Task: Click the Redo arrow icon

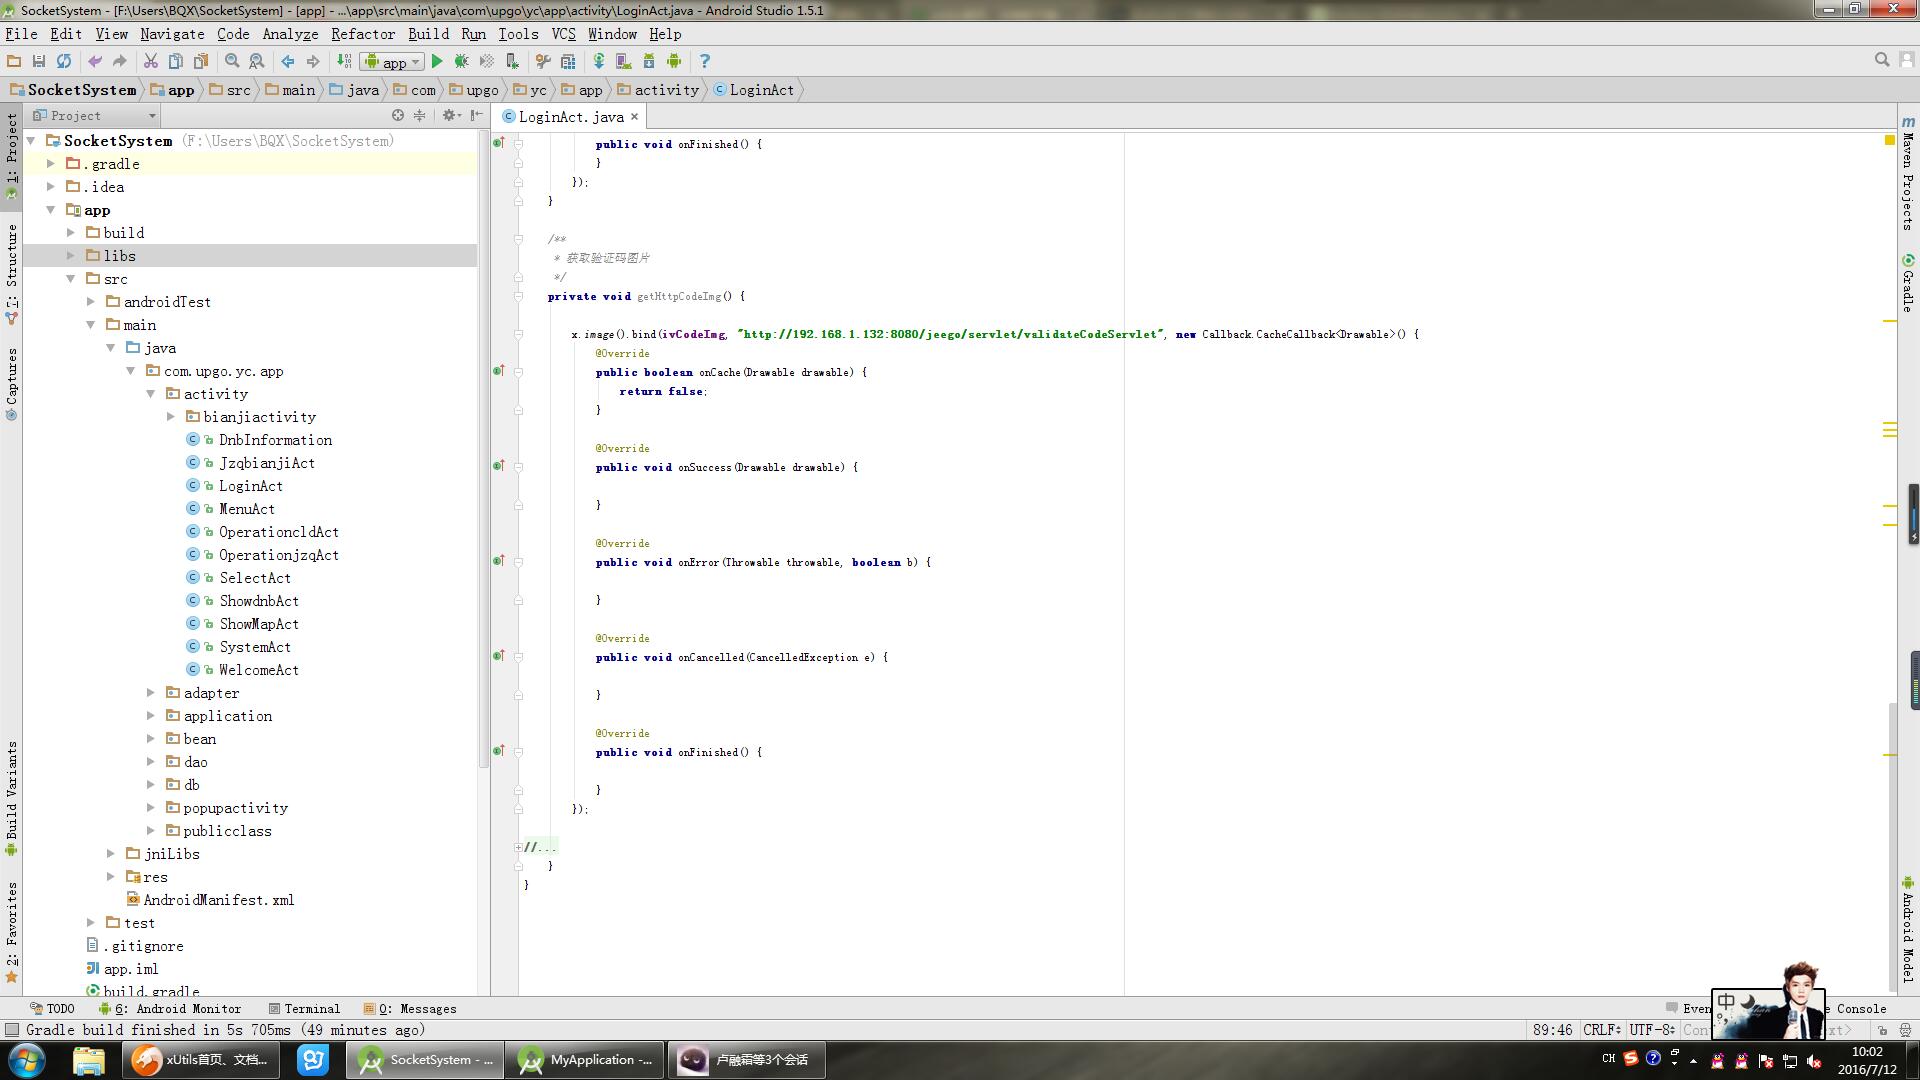Action: (119, 61)
